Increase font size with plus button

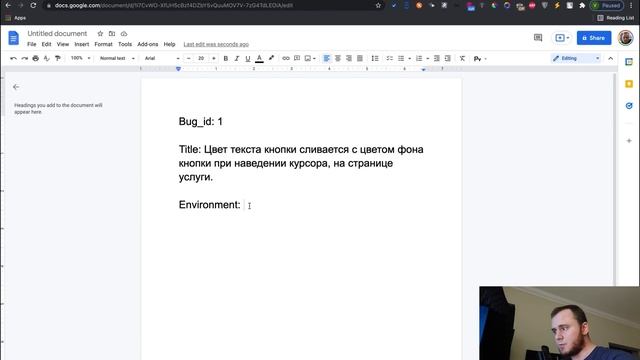[213, 58]
